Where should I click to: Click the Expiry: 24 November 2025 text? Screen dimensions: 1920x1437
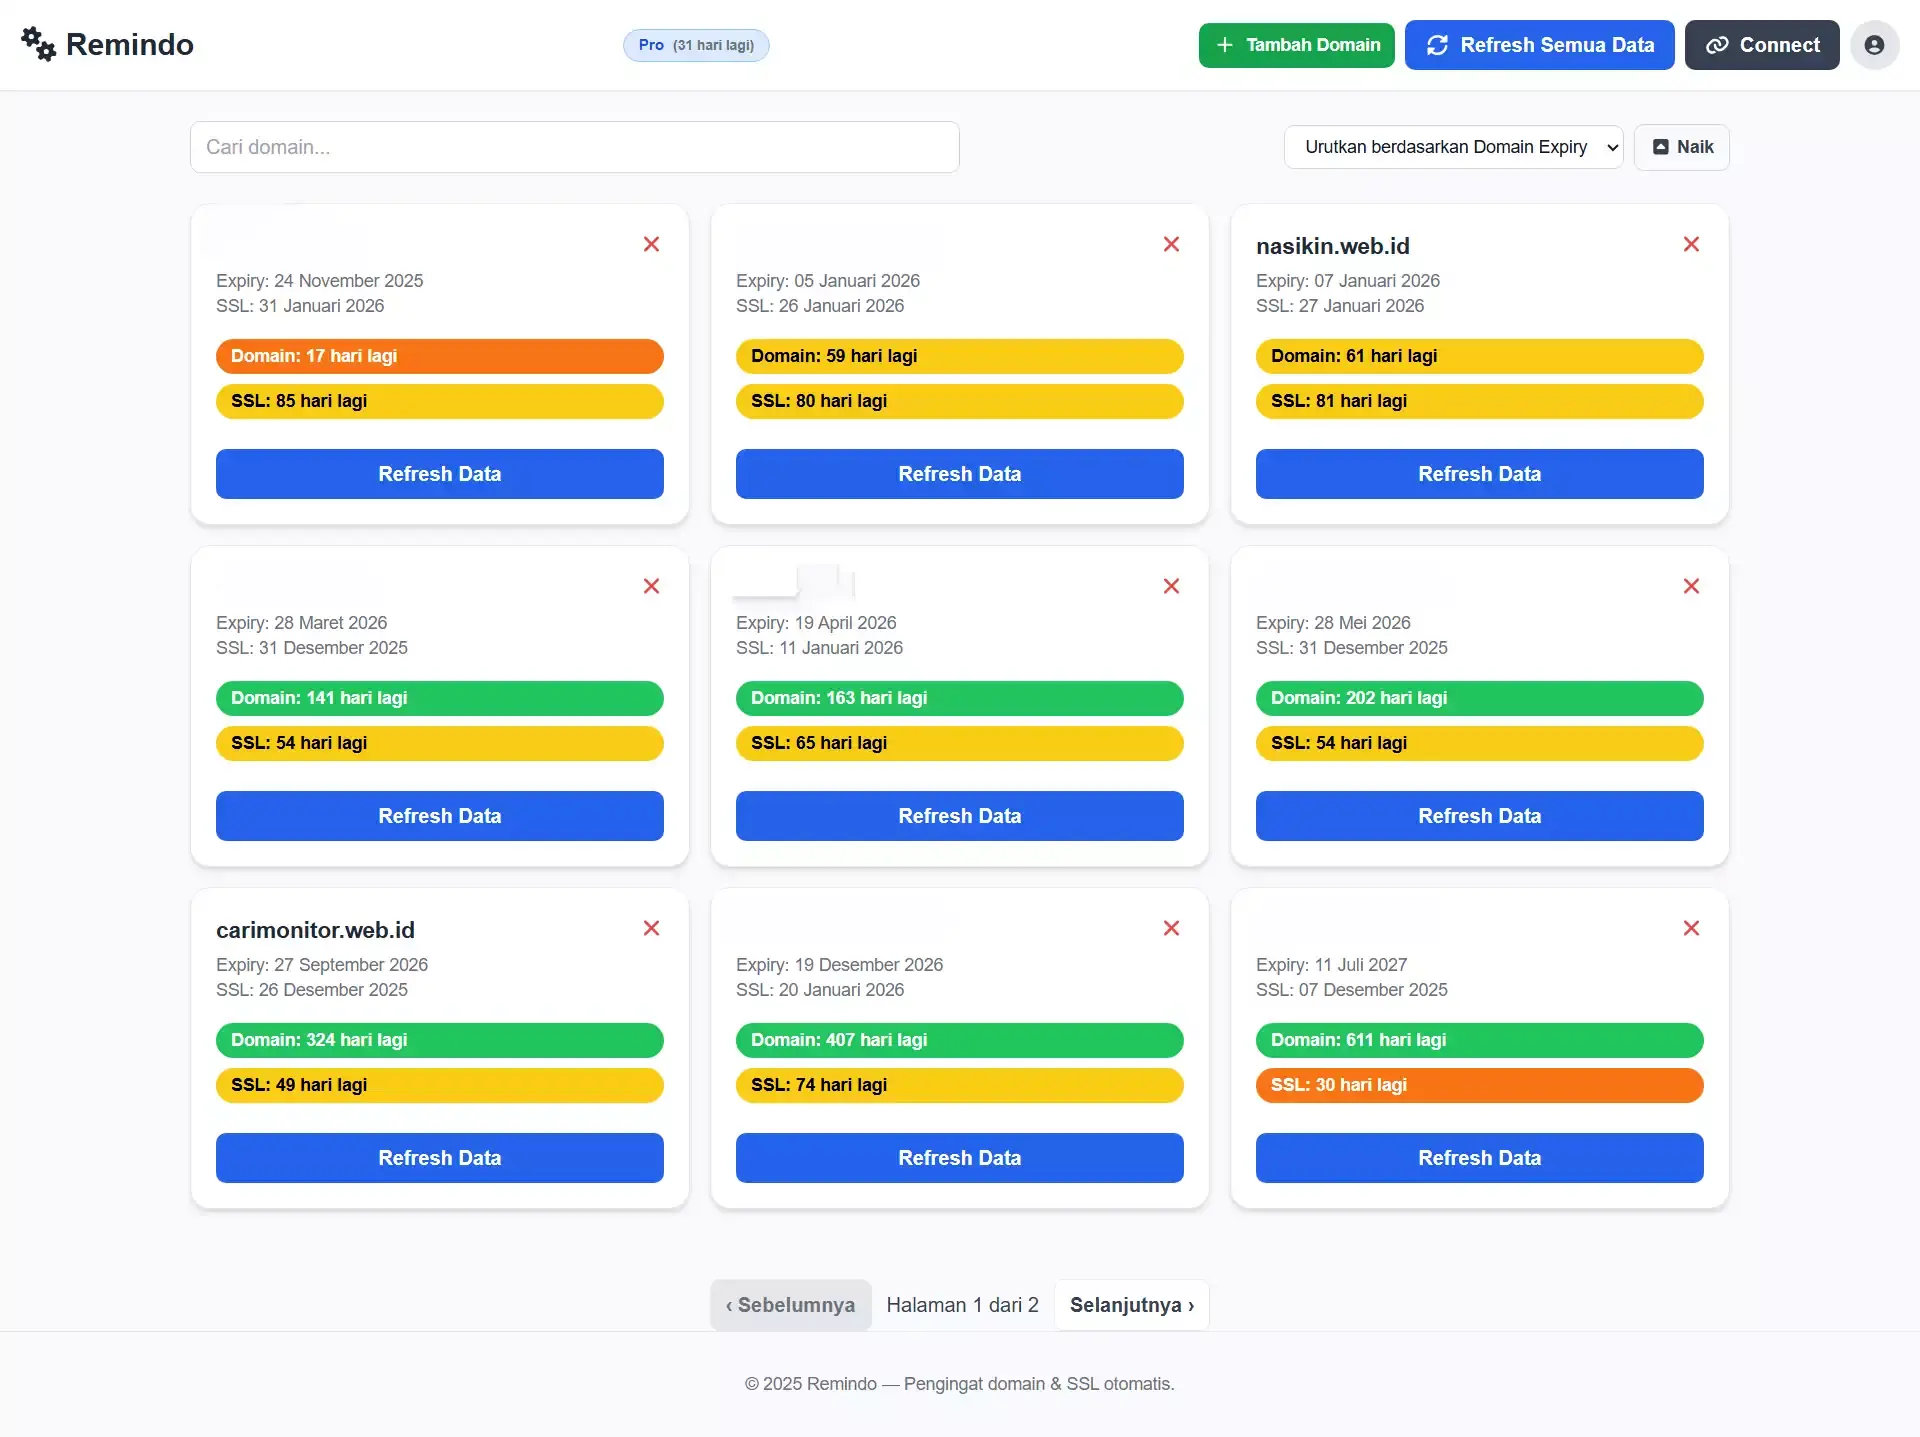[x=320, y=281]
